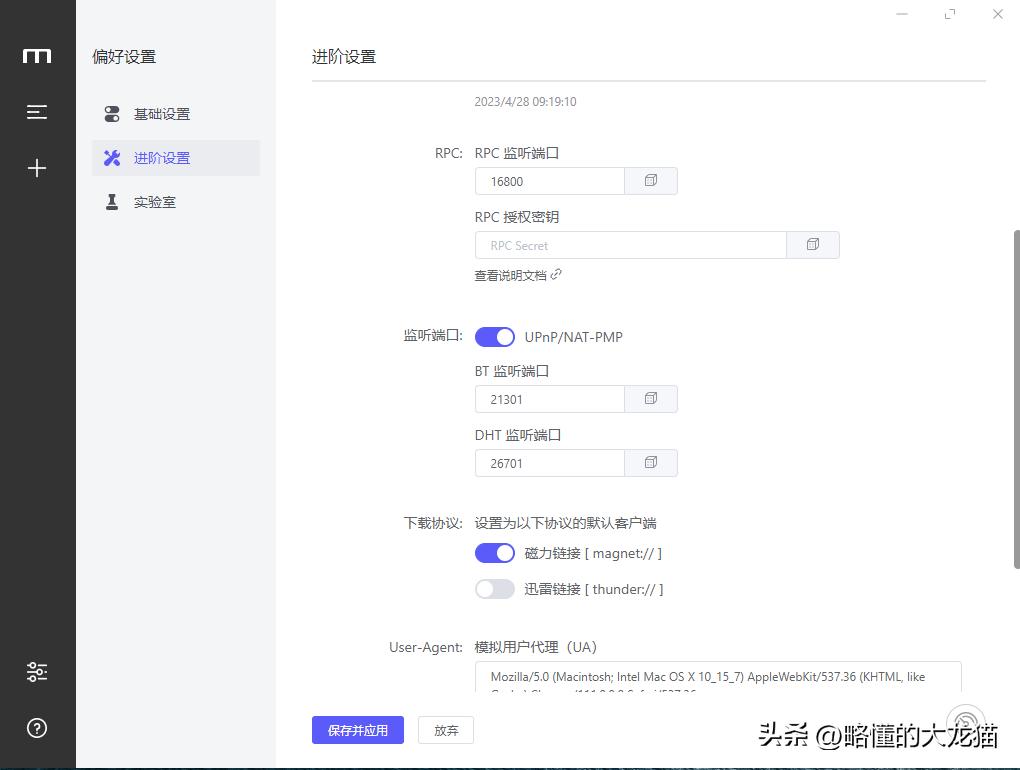Click the dice icon beside BT 监听端口

651,398
